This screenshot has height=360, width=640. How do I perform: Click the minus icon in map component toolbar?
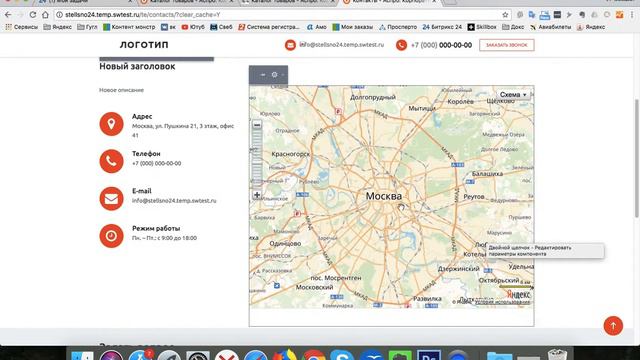tap(262, 75)
